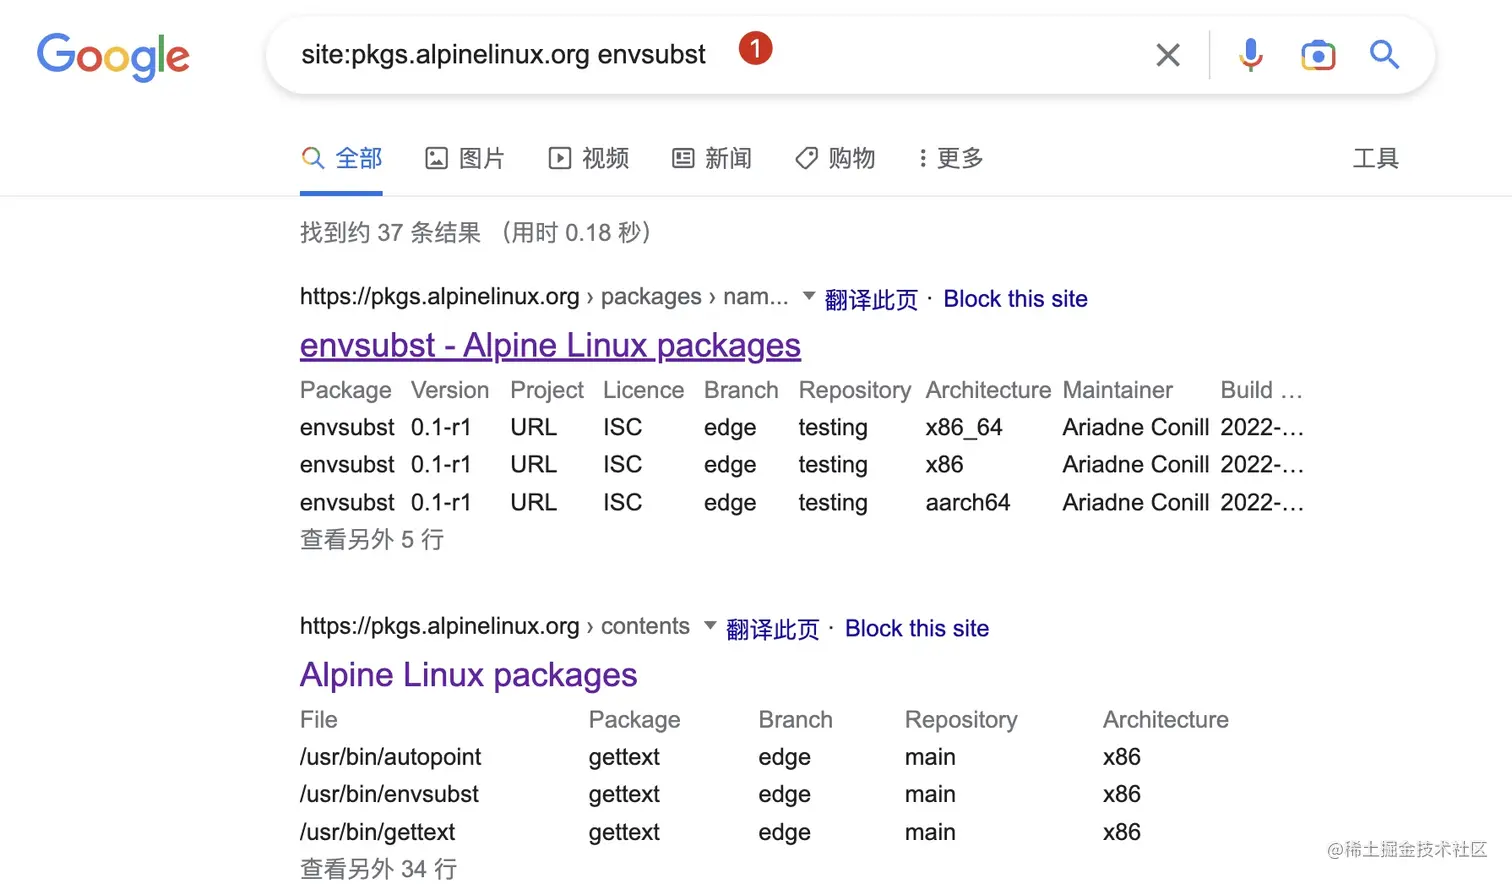Click 翻译此页 for the contents result

[772, 629]
